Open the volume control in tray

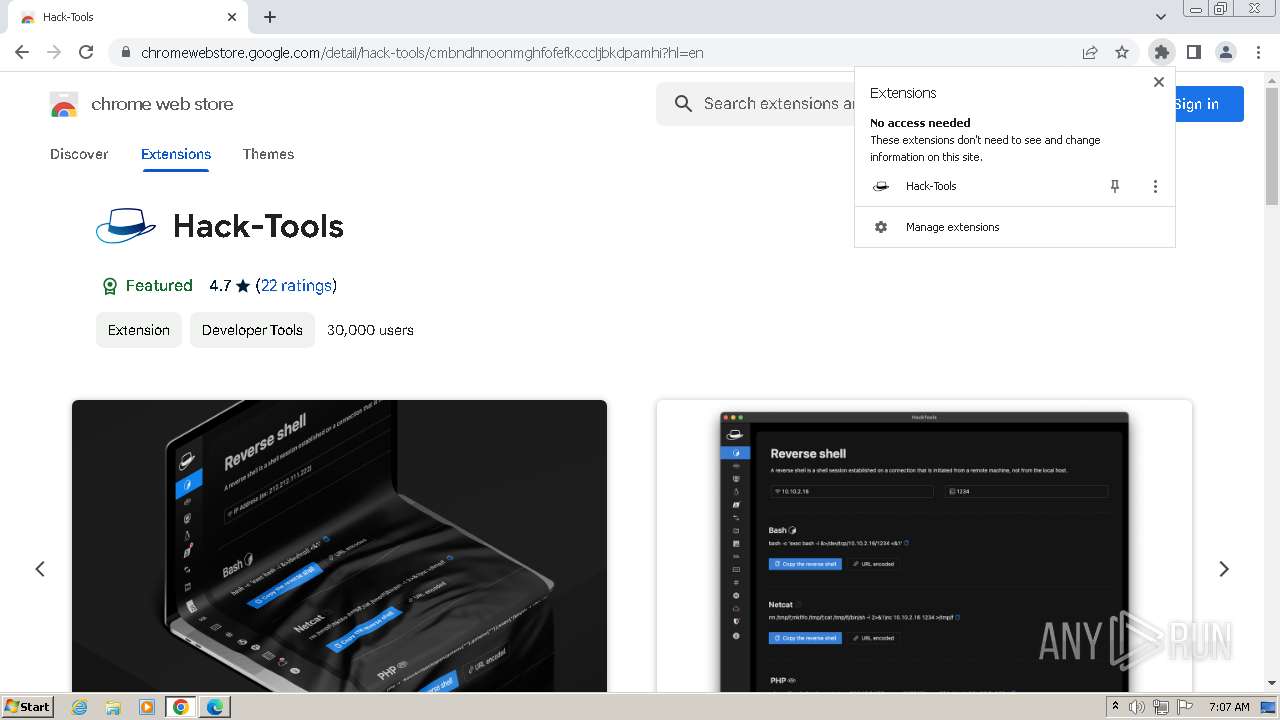(x=1137, y=707)
